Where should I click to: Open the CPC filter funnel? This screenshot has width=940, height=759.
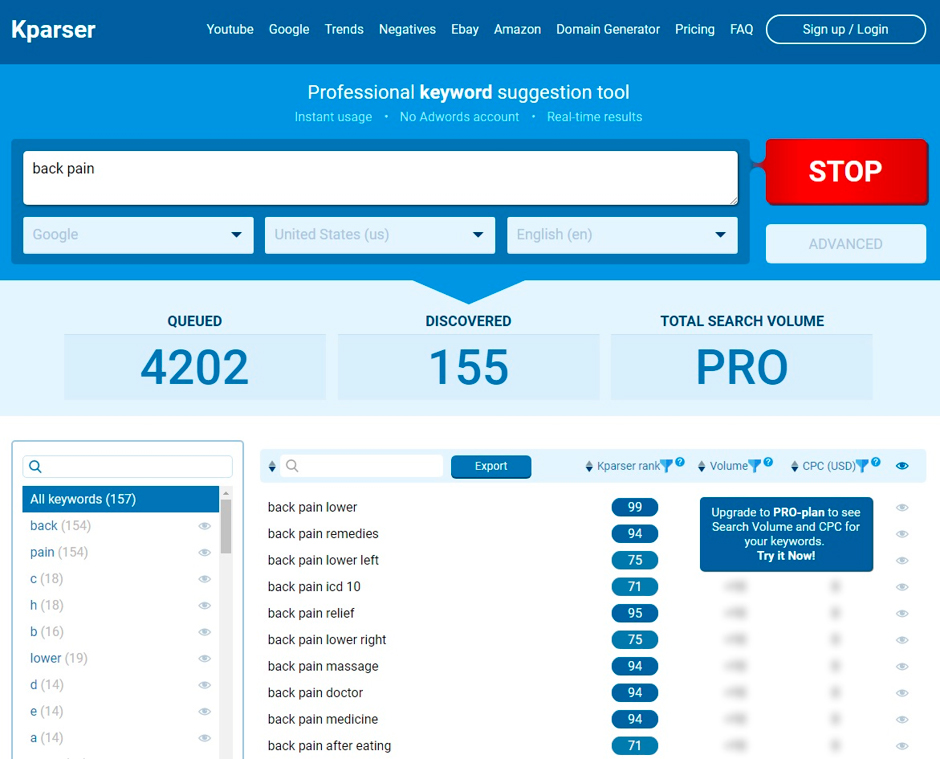(862, 466)
